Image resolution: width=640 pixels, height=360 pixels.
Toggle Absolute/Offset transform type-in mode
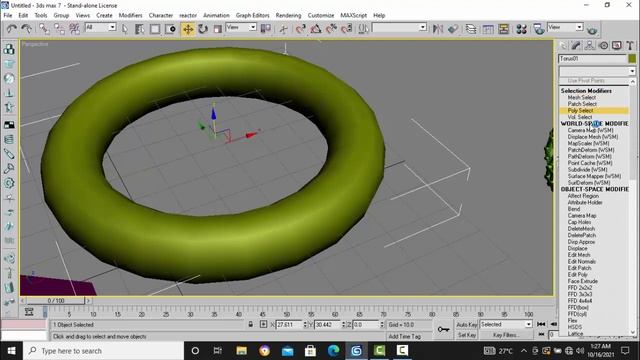263,324
